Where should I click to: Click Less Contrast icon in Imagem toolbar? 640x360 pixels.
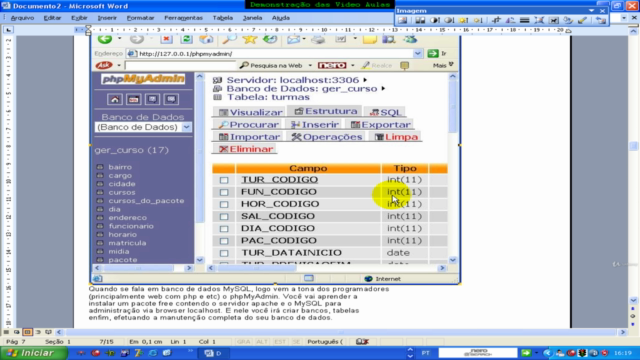(449, 20)
